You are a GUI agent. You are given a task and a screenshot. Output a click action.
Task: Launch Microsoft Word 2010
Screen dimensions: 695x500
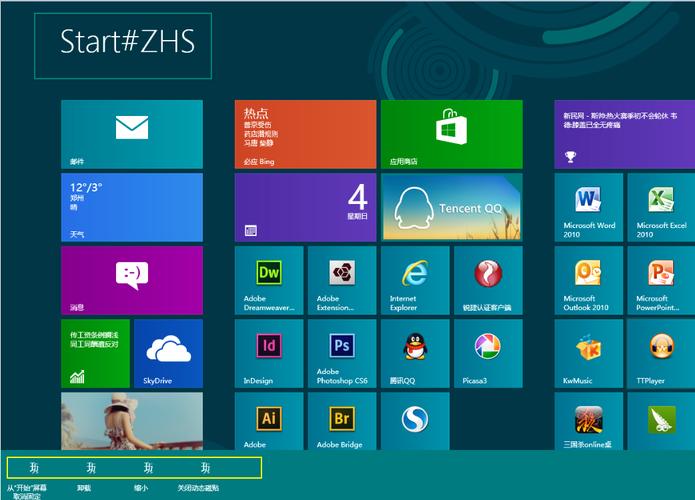[x=589, y=207]
